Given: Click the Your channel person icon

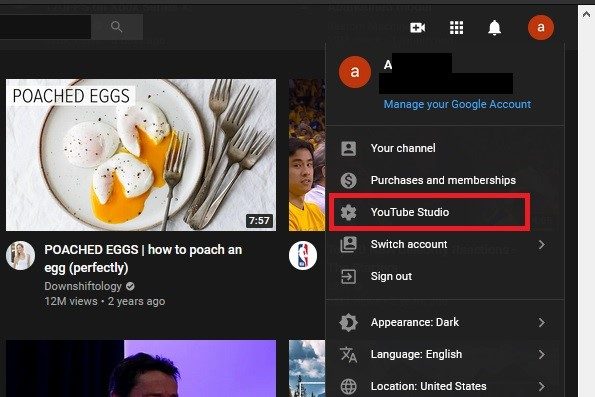Looking at the screenshot, I should [x=348, y=148].
